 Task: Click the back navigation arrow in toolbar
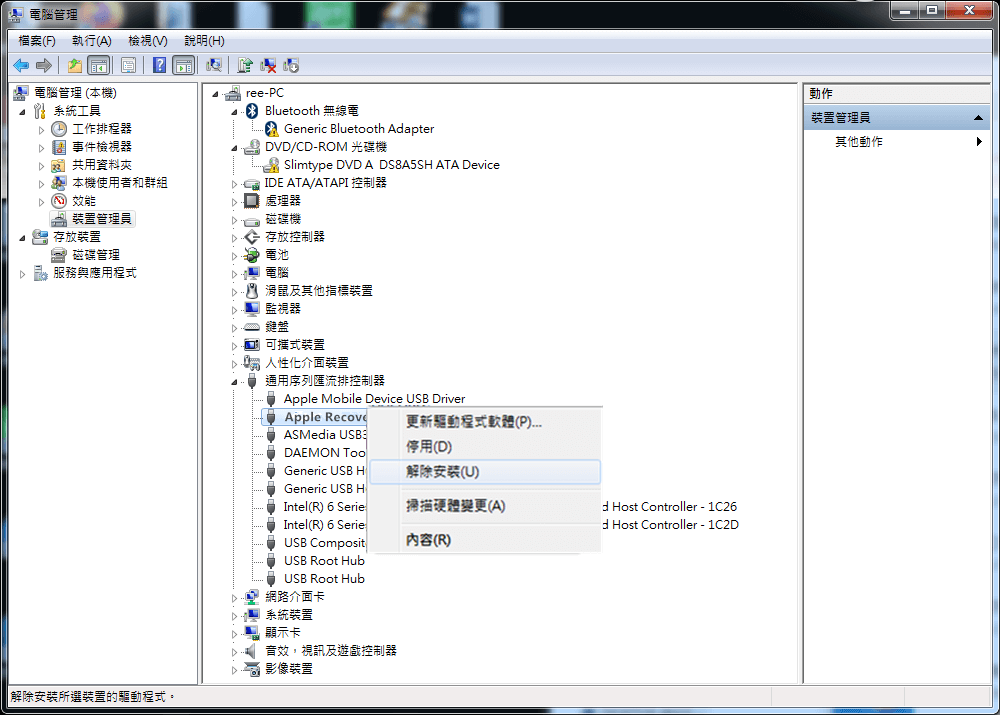21,65
